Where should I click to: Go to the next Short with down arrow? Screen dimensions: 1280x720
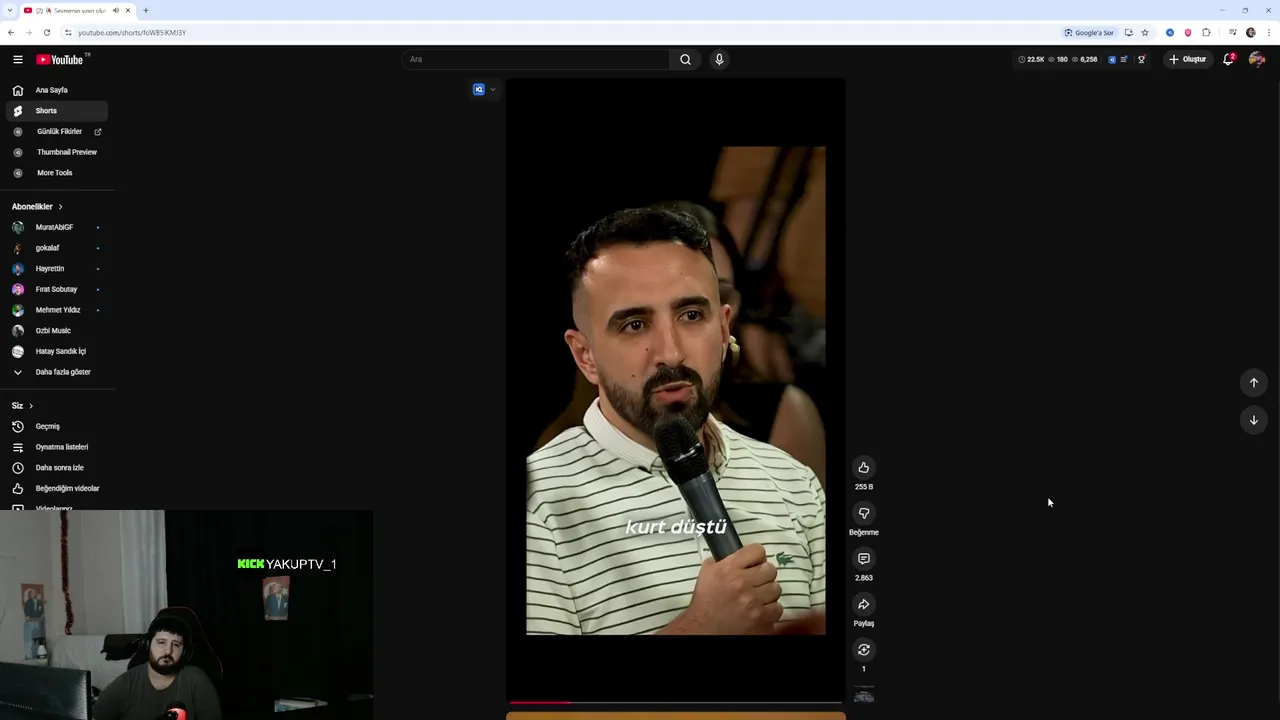pos(1254,420)
